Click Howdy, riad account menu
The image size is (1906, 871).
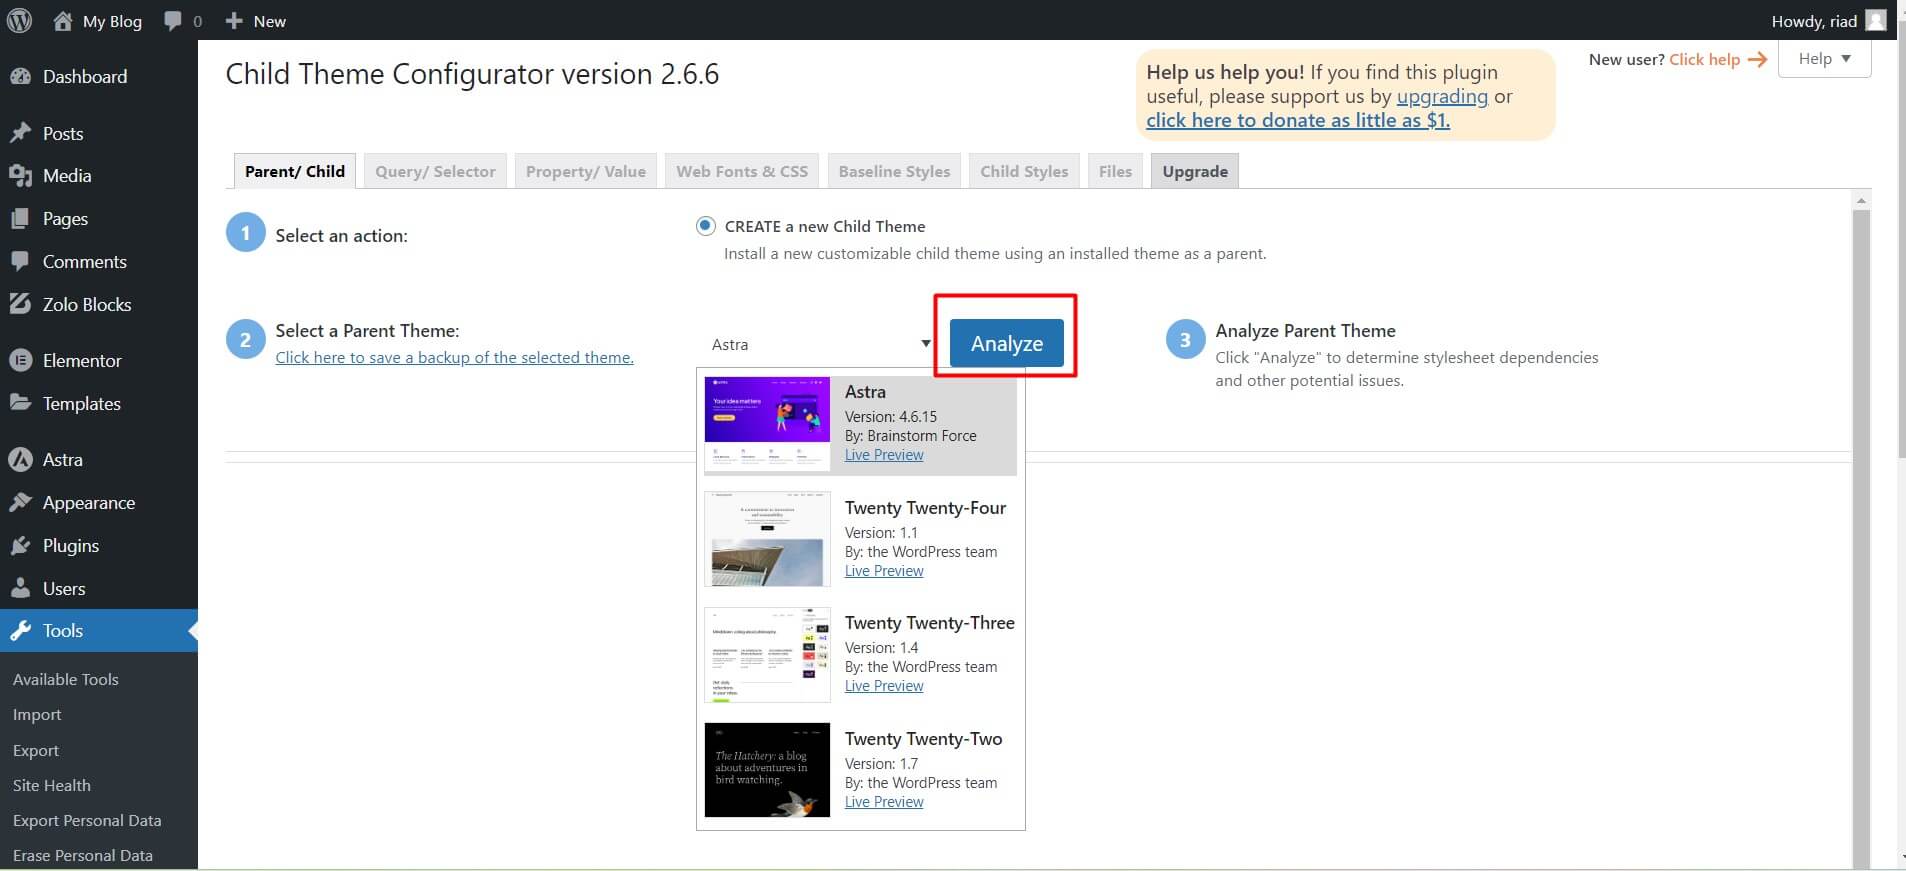coord(1828,21)
